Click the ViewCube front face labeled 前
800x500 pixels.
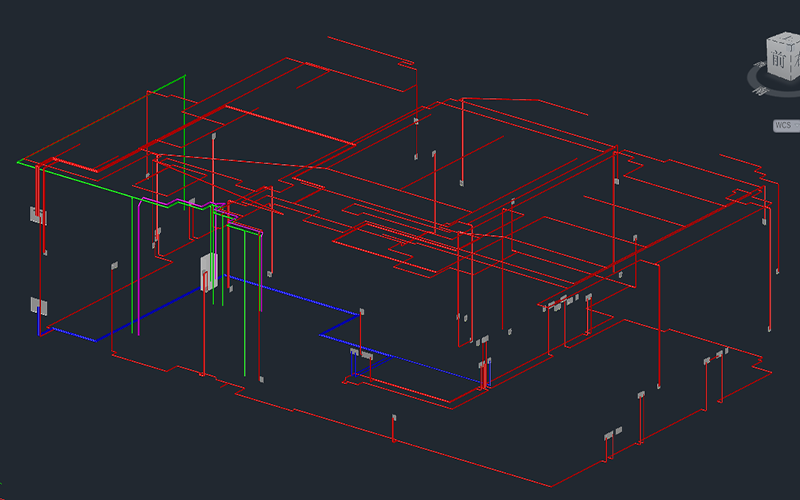pos(779,59)
